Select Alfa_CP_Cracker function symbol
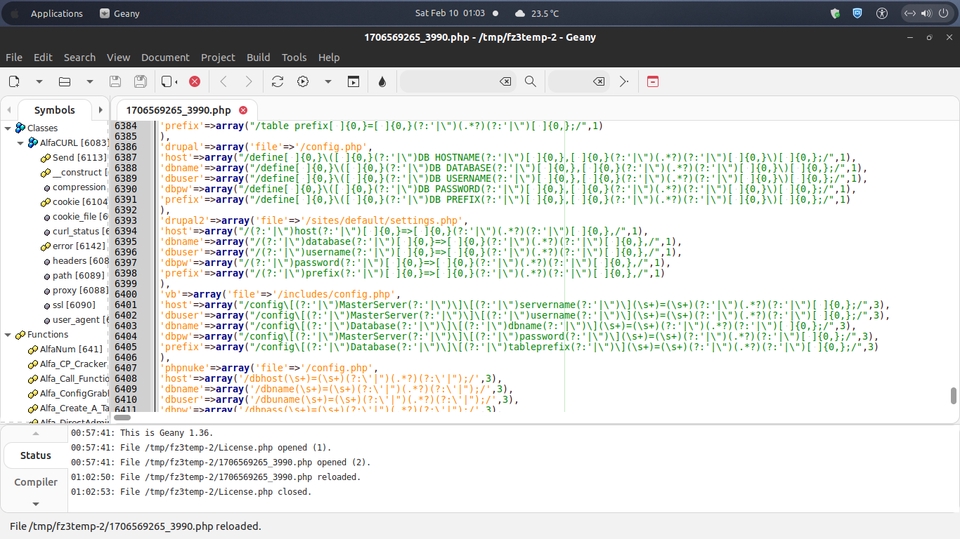The height and width of the screenshot is (539, 960). click(73, 364)
